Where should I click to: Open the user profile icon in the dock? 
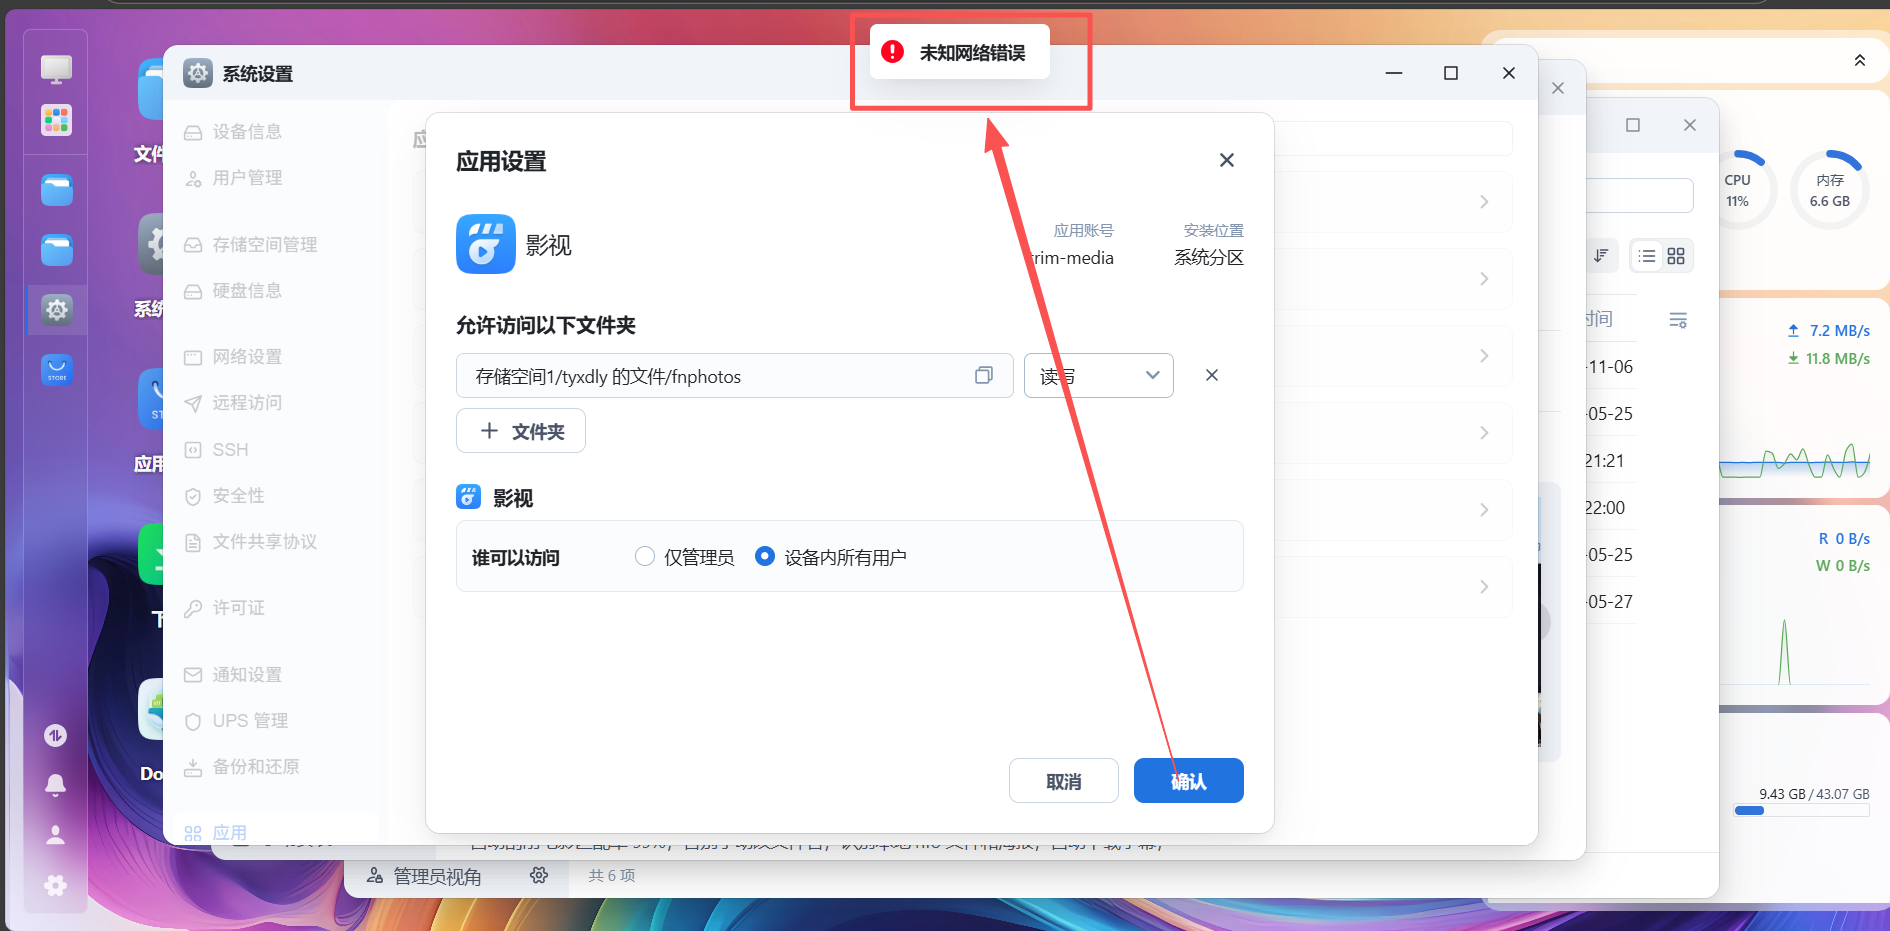point(56,835)
